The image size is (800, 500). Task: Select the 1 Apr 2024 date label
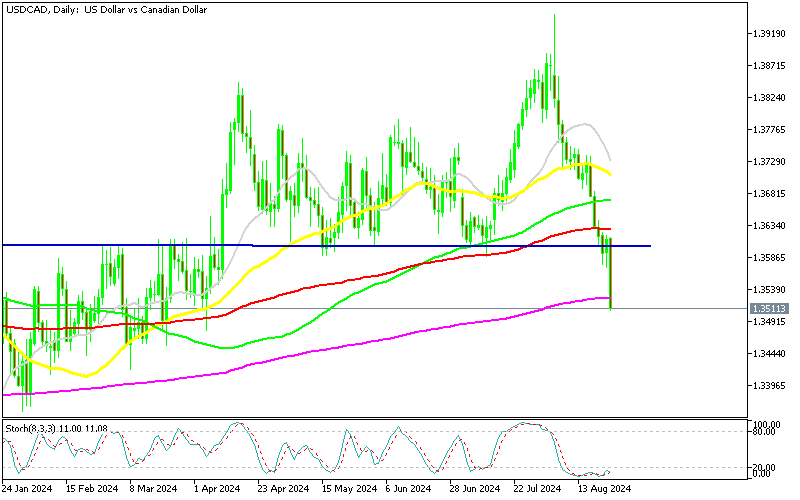click(215, 490)
